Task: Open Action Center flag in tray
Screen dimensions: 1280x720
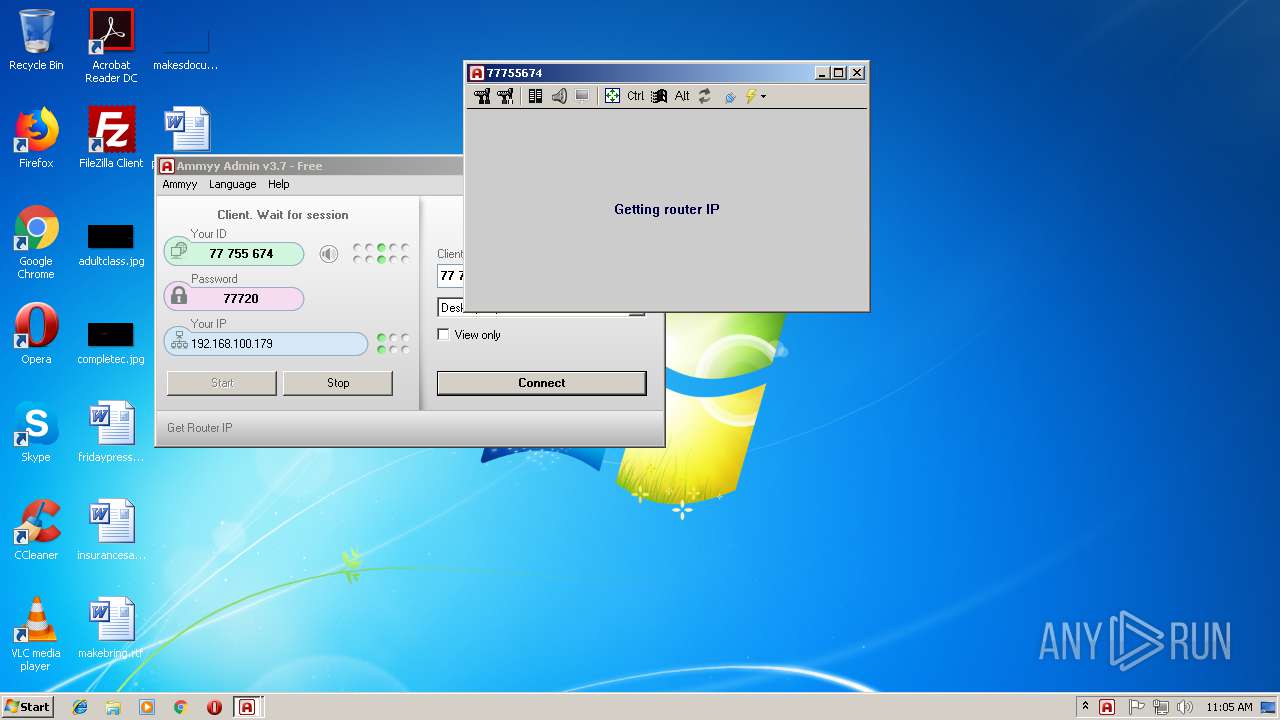Action: 1137,707
